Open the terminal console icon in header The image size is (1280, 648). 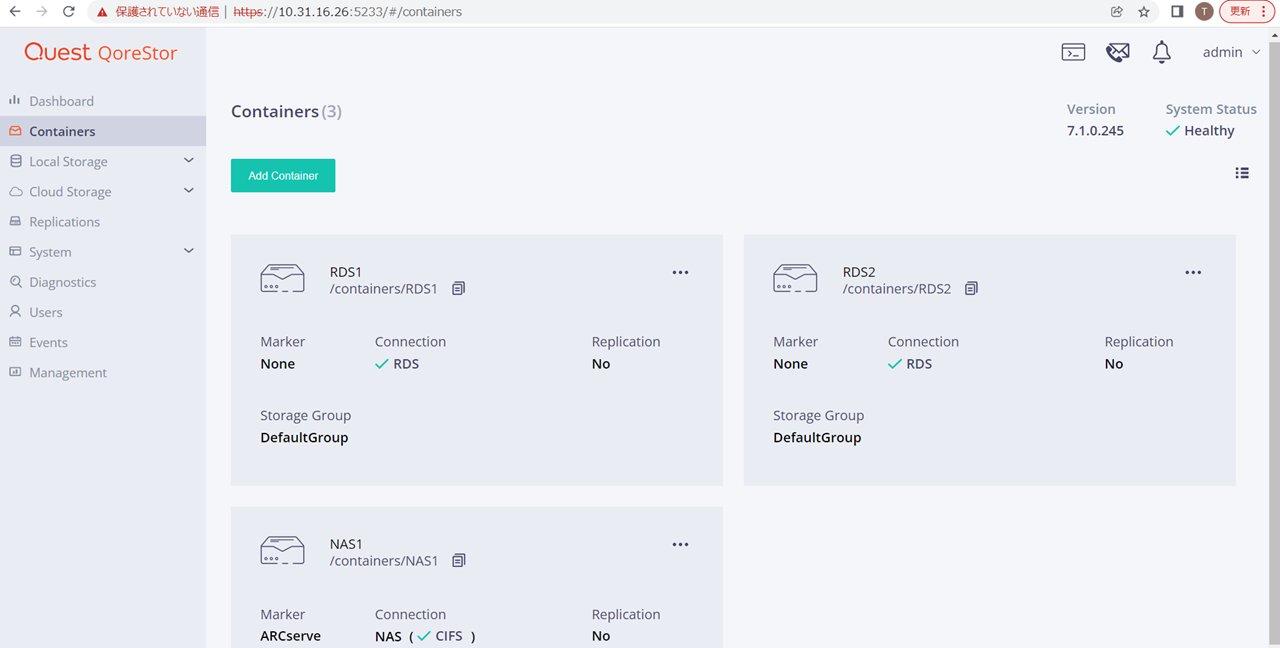pos(1073,52)
